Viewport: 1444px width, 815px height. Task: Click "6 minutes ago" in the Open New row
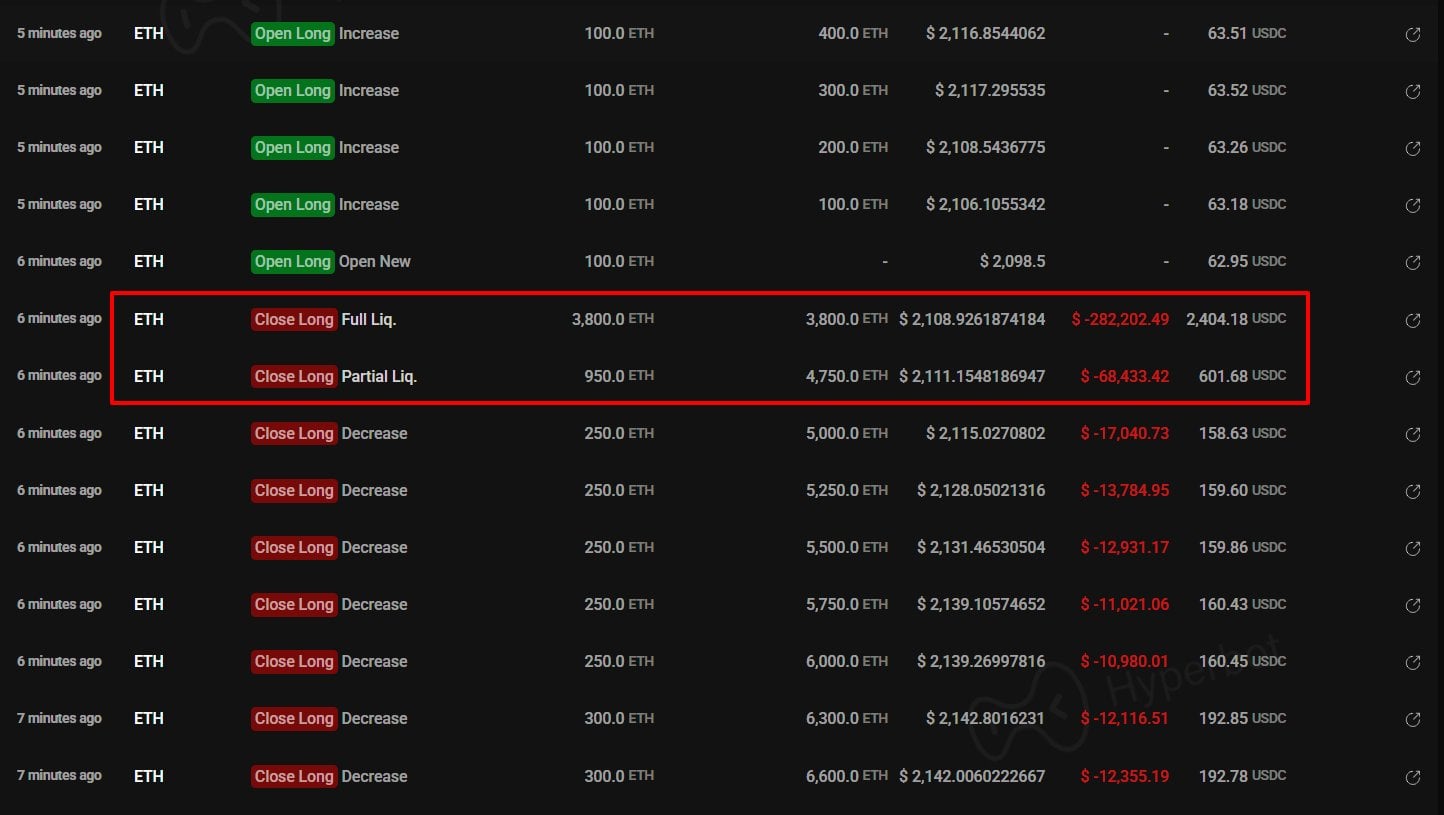pos(59,261)
